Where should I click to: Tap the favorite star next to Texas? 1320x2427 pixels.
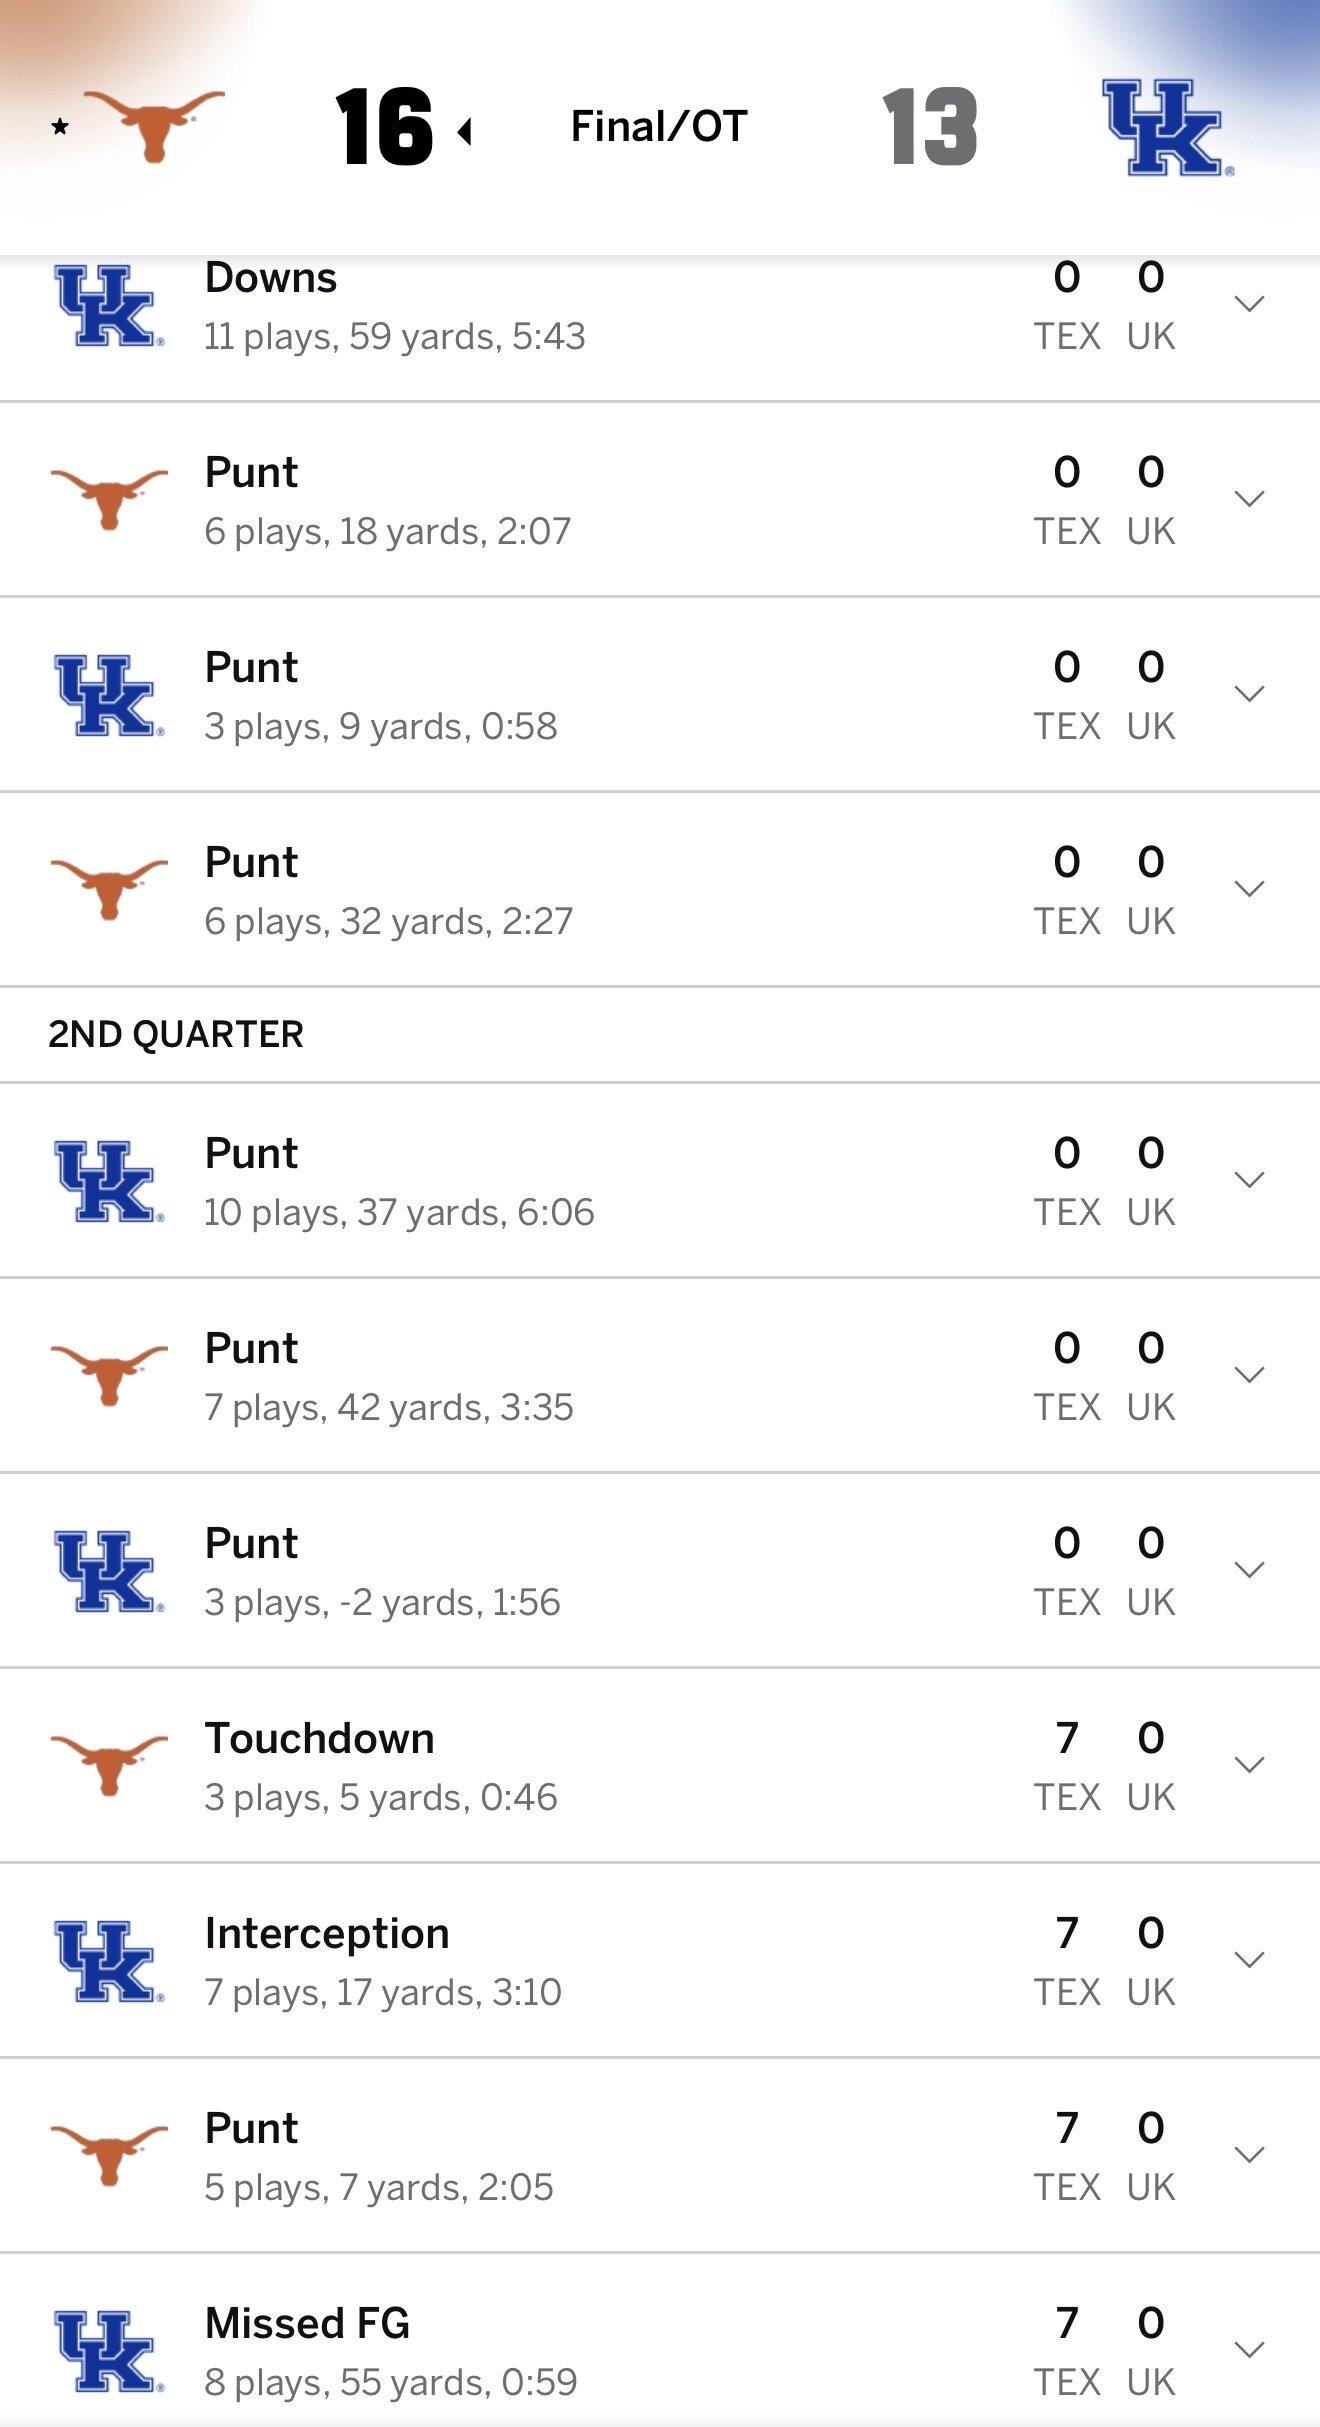(x=60, y=127)
